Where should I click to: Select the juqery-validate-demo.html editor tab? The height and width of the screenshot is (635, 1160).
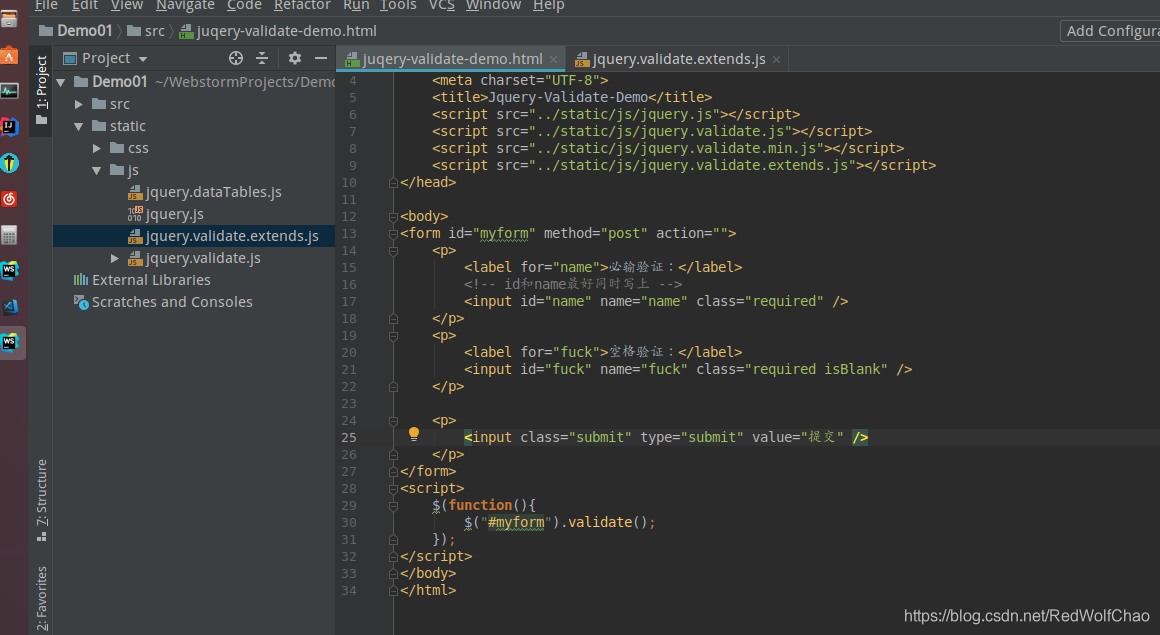(452, 59)
